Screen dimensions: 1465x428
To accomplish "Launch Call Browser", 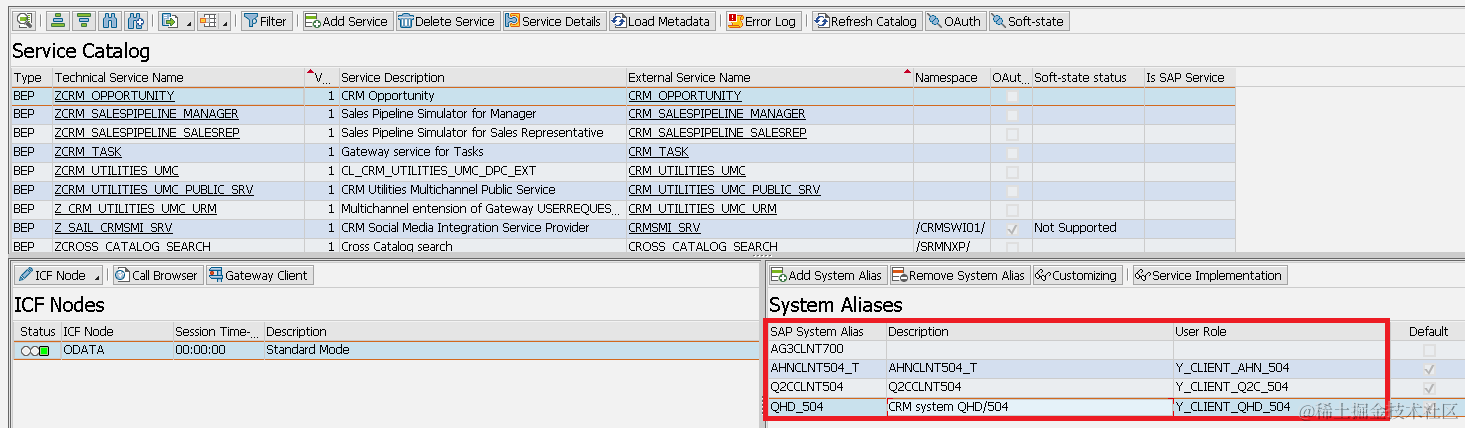I will pyautogui.click(x=157, y=275).
